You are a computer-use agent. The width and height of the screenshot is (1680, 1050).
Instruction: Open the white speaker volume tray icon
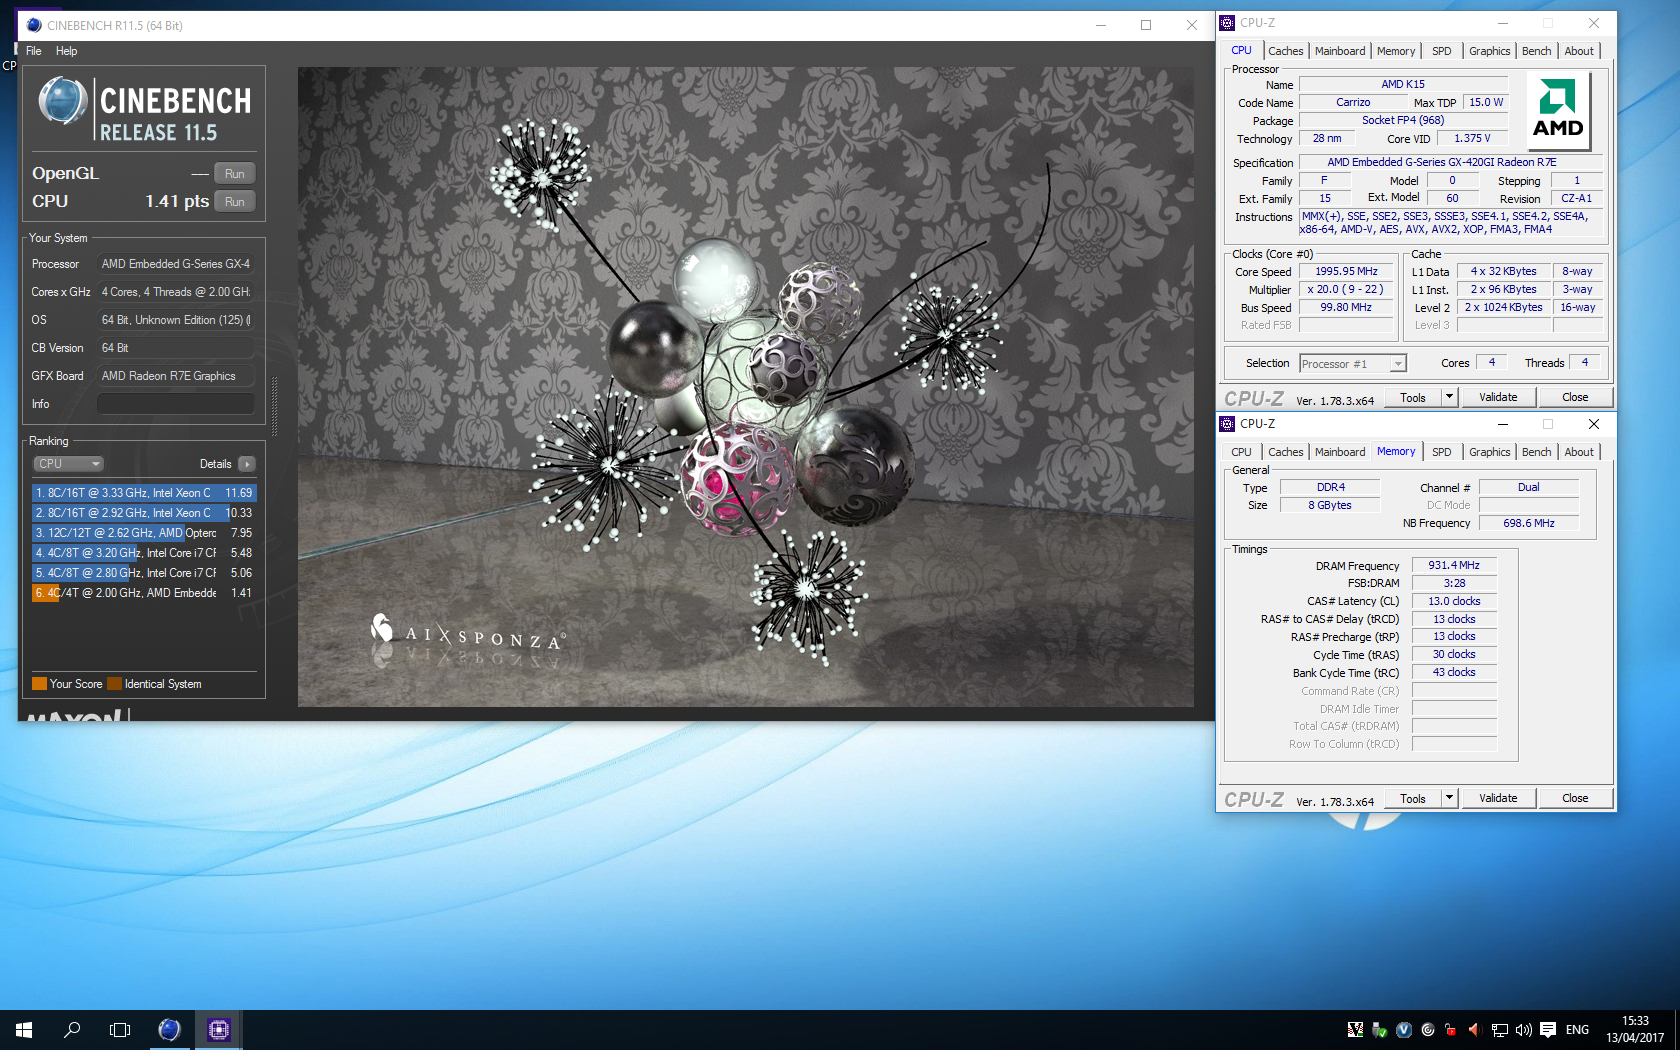1524,1030
